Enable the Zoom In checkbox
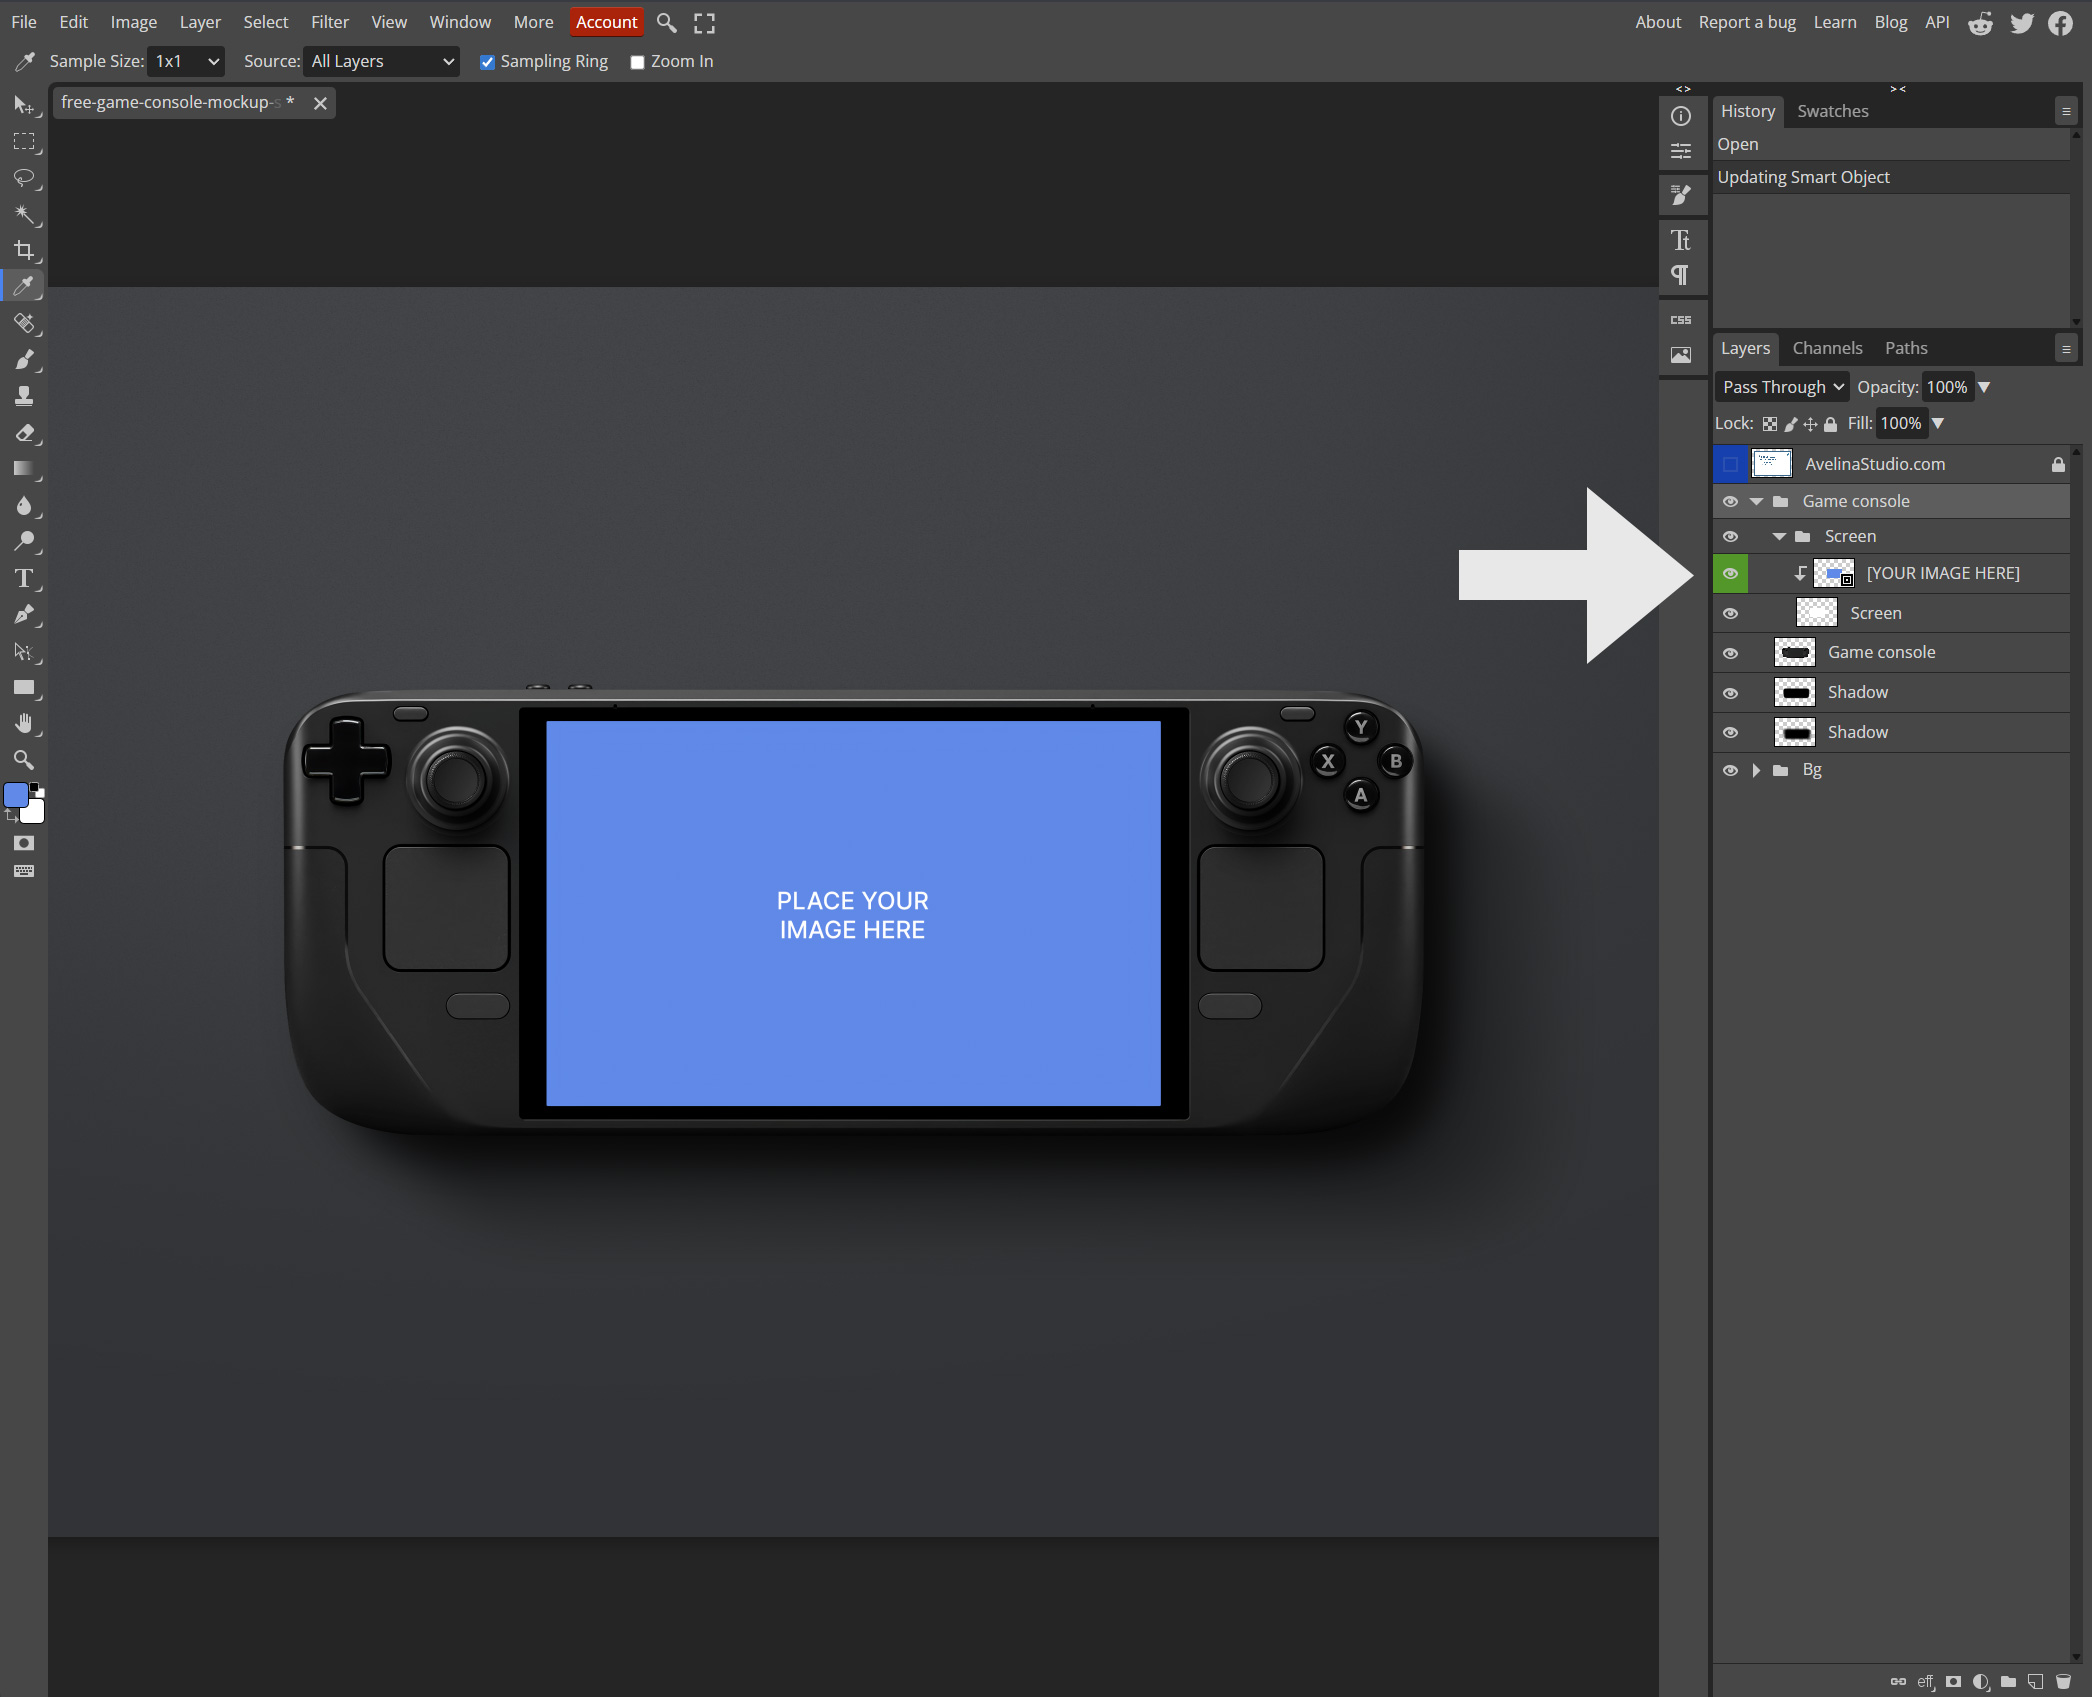The image size is (2092, 1697). [x=637, y=62]
